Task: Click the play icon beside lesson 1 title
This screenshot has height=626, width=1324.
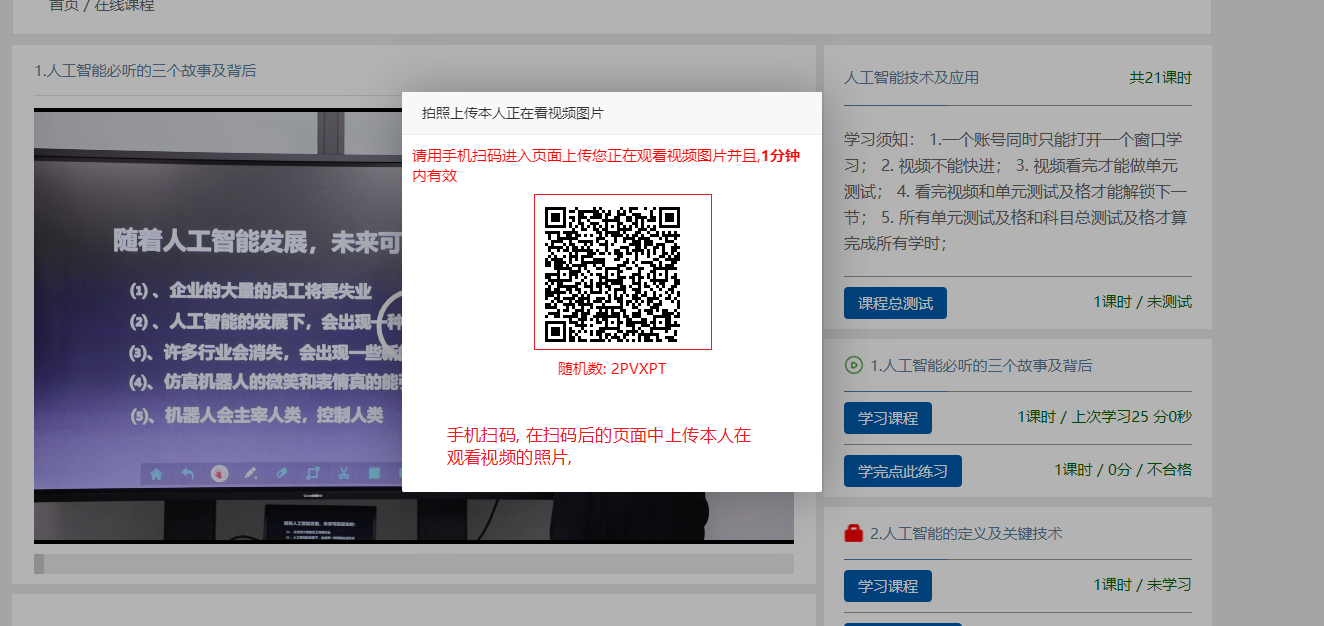Action: point(853,365)
